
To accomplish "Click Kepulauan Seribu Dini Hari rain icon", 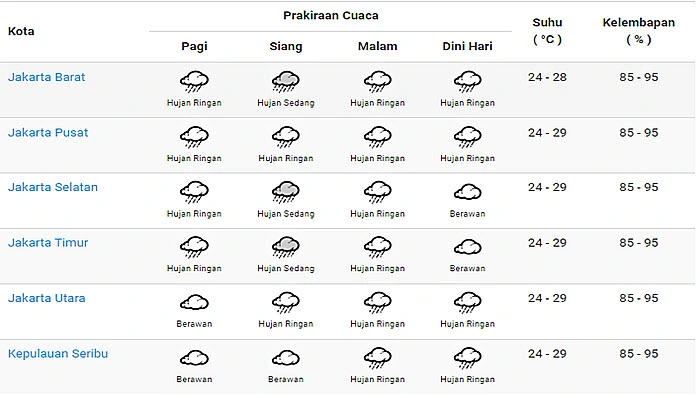I will (x=467, y=358).
